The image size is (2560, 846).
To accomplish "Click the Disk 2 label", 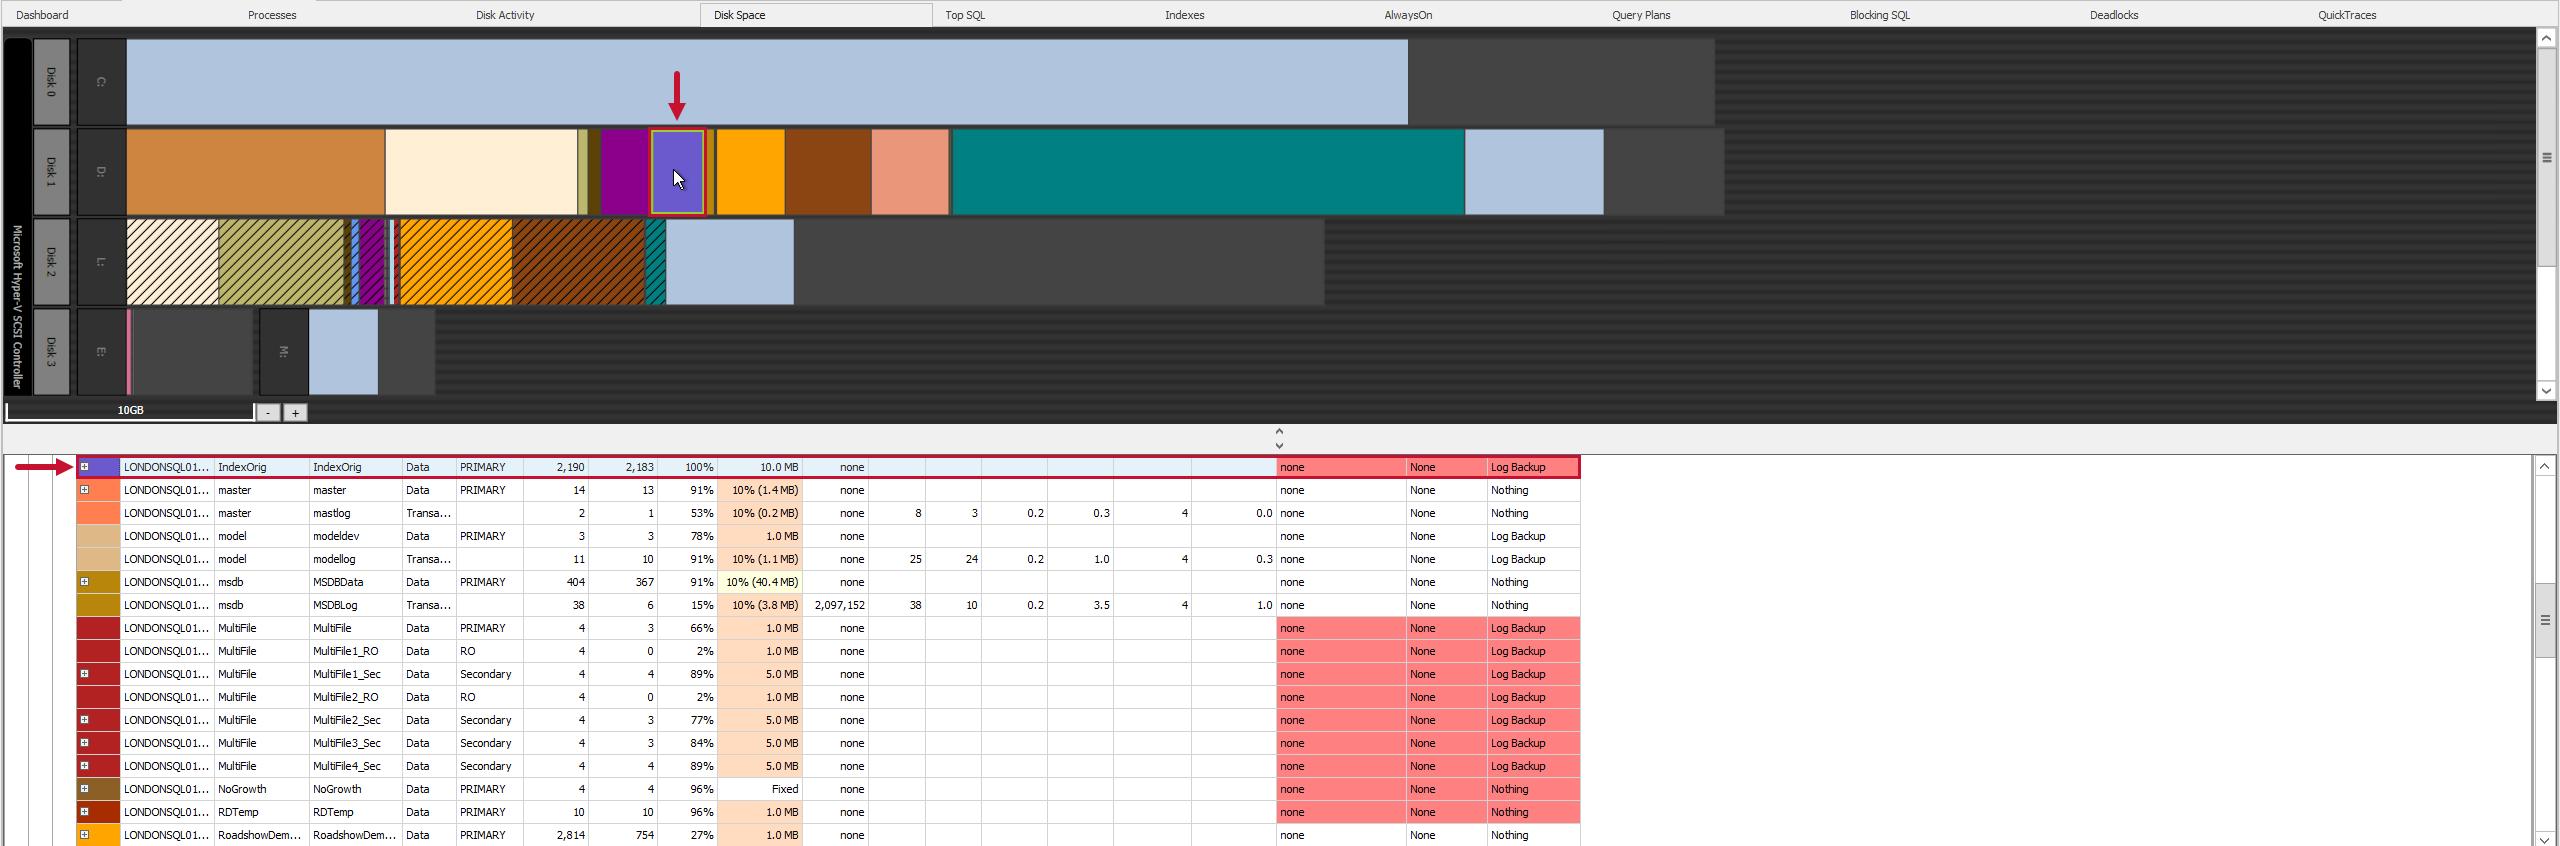I will coord(52,262).
